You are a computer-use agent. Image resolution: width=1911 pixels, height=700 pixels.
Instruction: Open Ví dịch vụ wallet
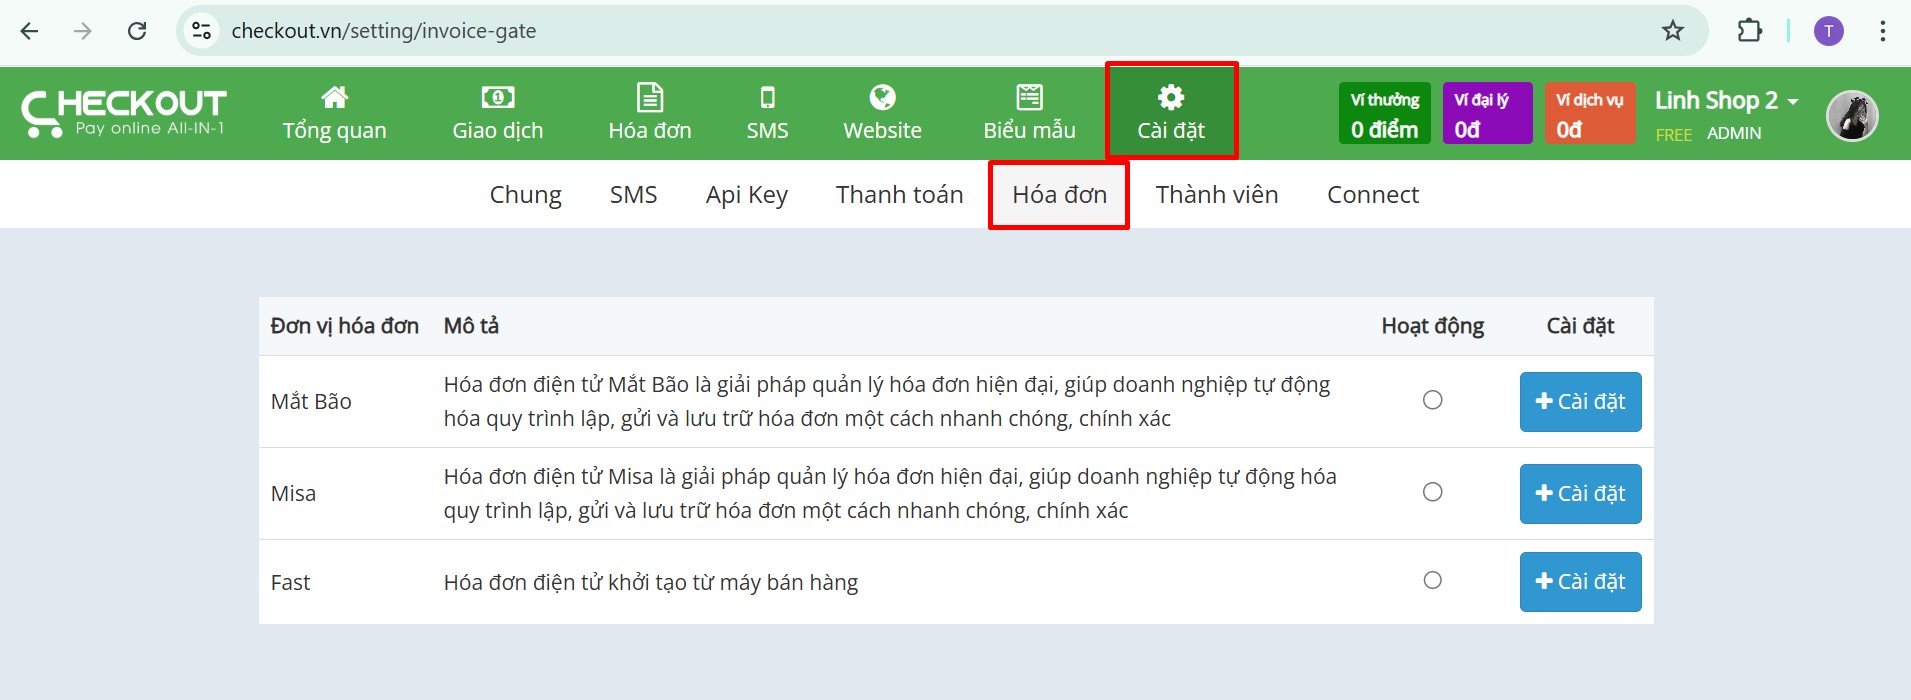(x=1590, y=114)
